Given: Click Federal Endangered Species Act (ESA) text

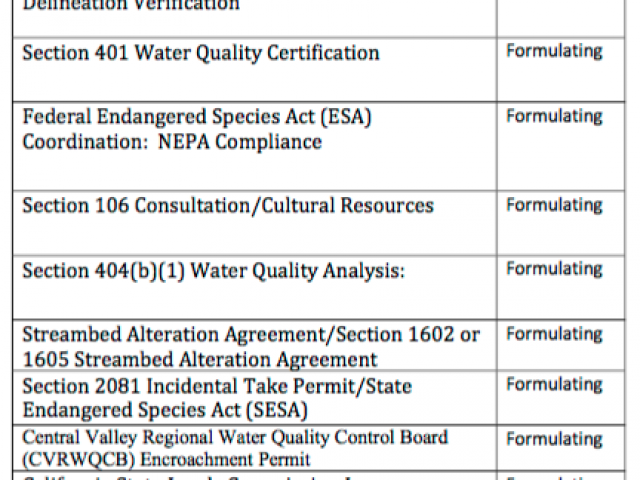Looking at the screenshot, I should (197, 117).
